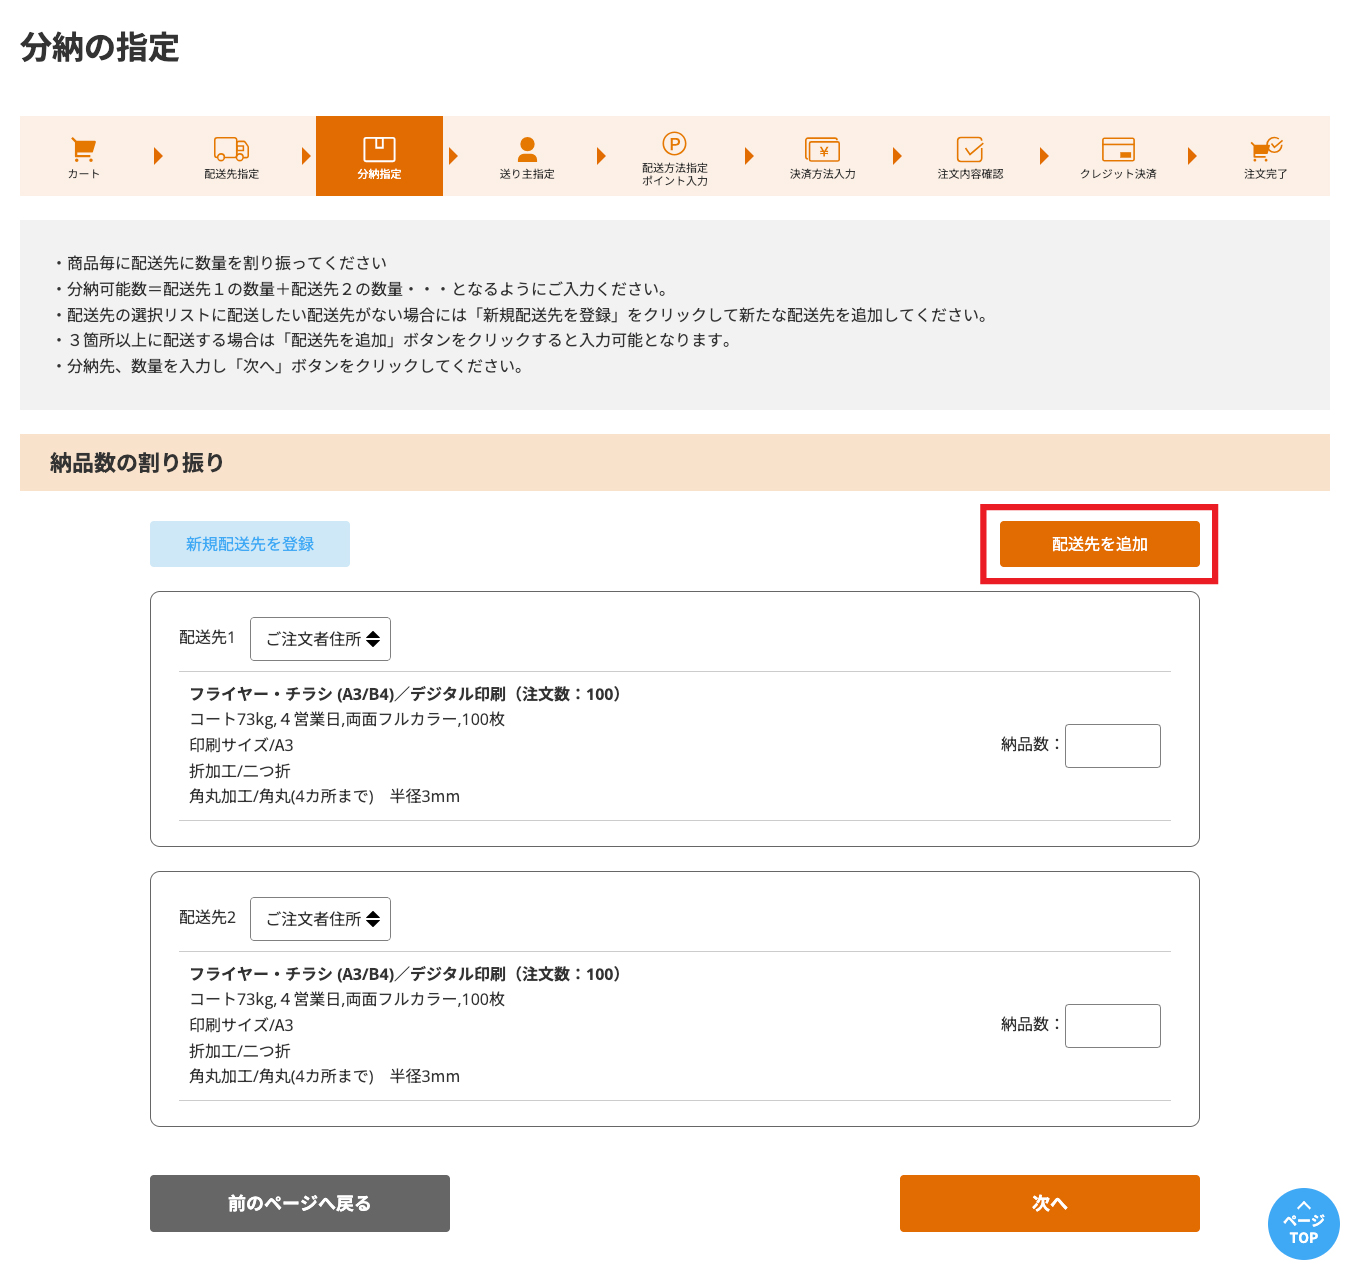This screenshot has width=1351, height=1270.
Task: Click 折加工/二つ折 line under 配送先2
Action: tap(240, 1051)
